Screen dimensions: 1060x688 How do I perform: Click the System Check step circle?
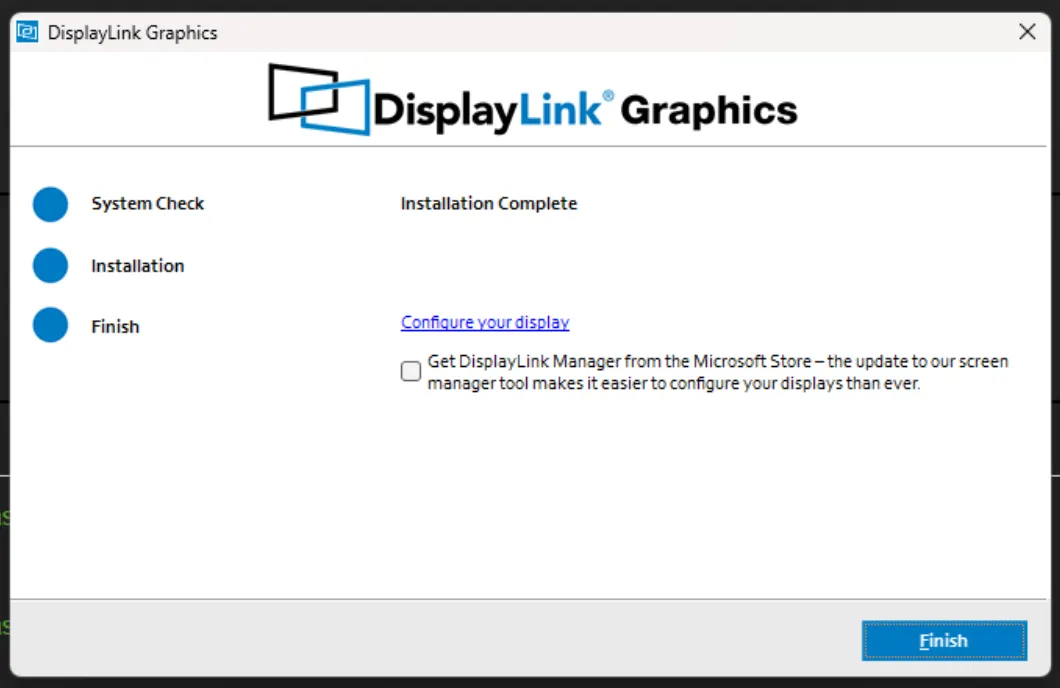50,204
